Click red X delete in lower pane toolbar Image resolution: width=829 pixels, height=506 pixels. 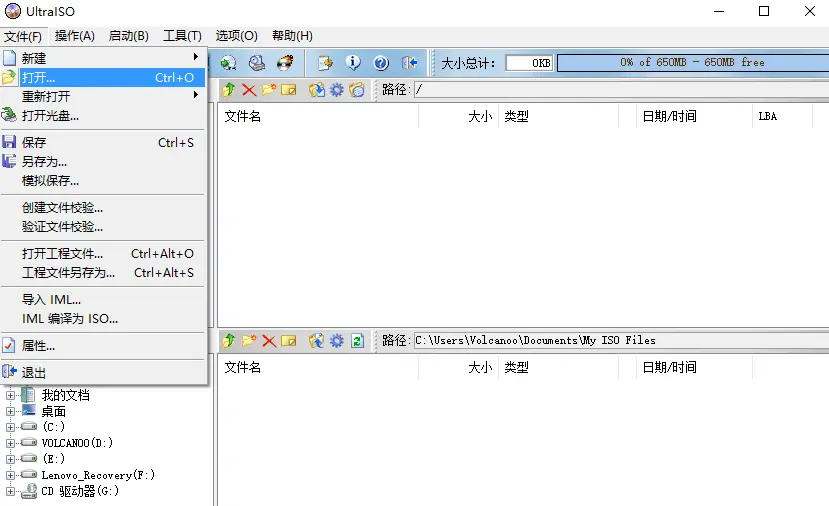(x=269, y=341)
